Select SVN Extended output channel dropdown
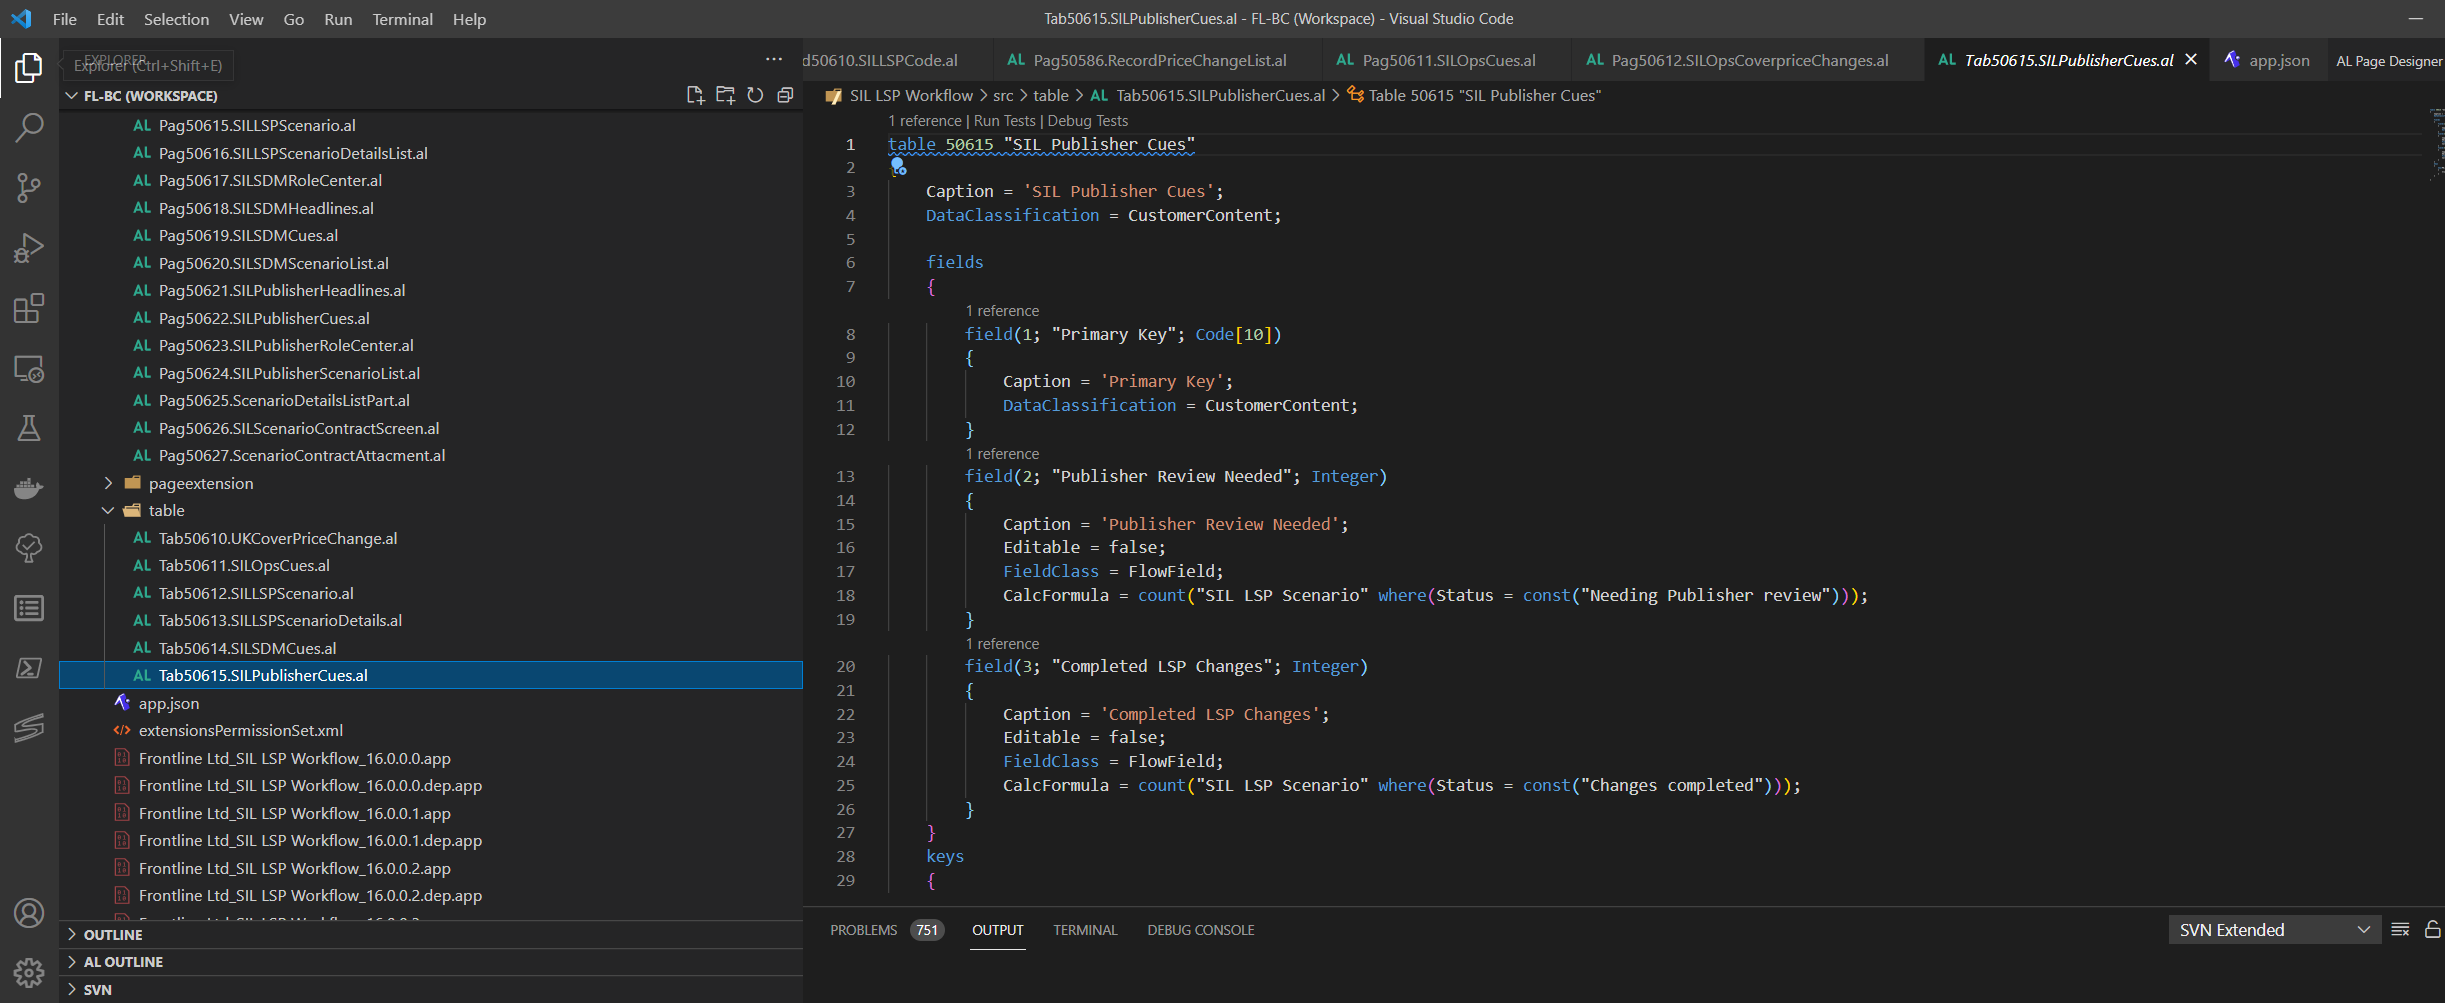Screen dimensions: 2445x1003 [2275, 930]
